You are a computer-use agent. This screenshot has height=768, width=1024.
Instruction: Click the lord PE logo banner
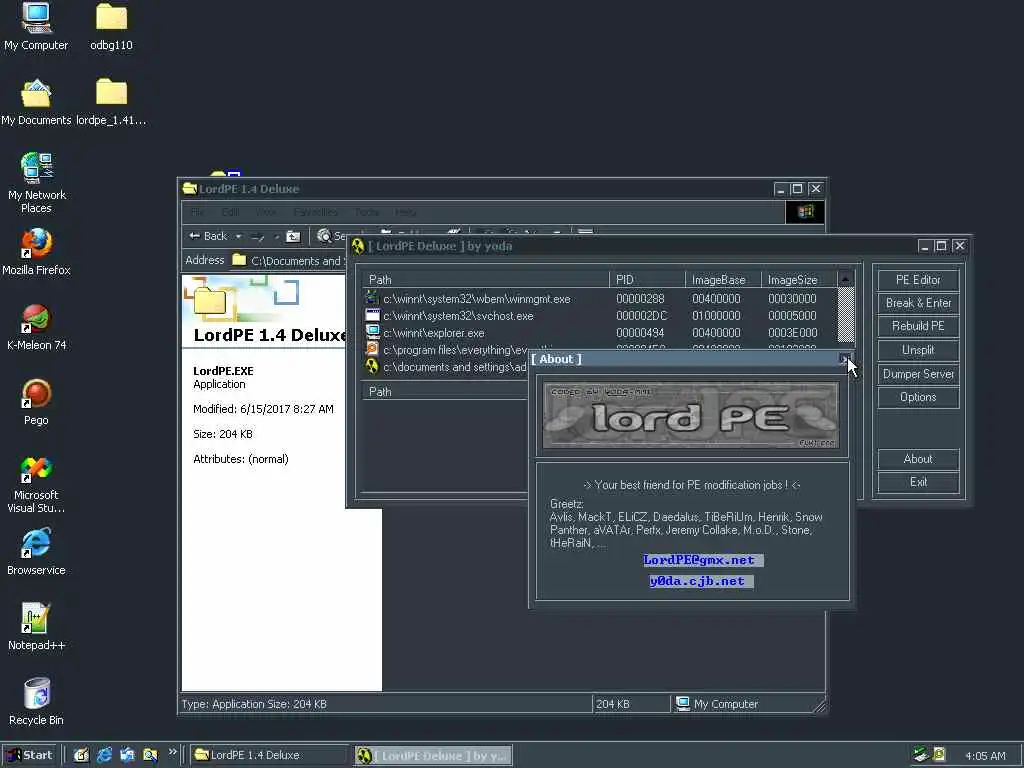point(691,415)
